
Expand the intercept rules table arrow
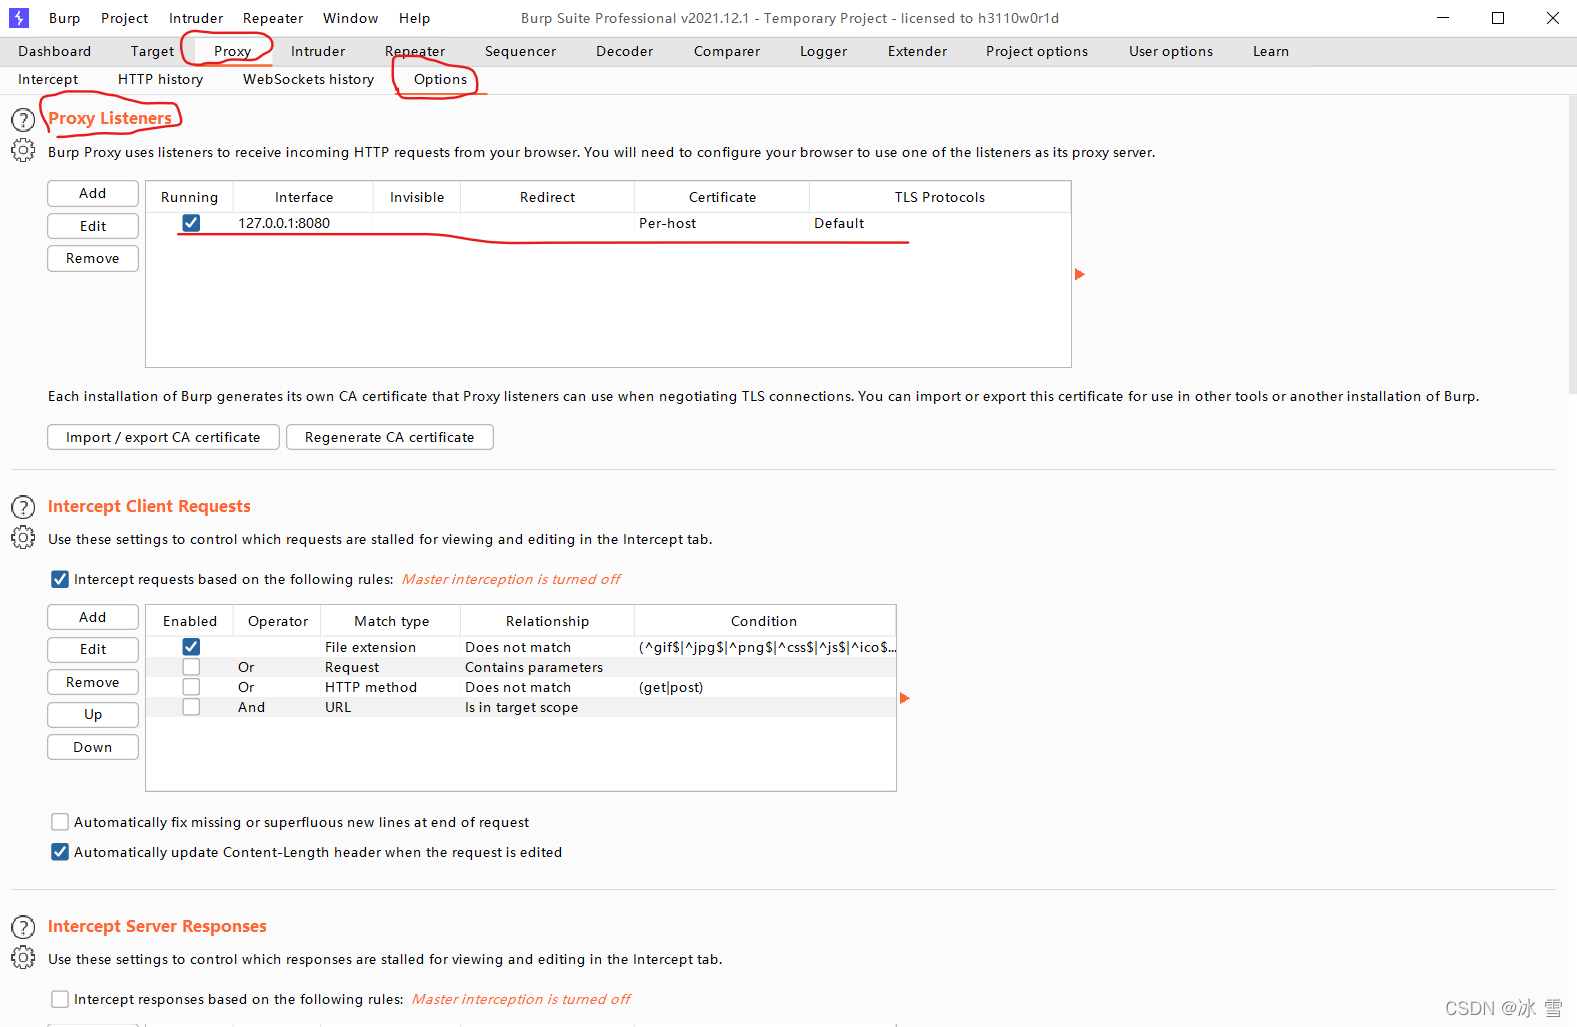coord(904,698)
